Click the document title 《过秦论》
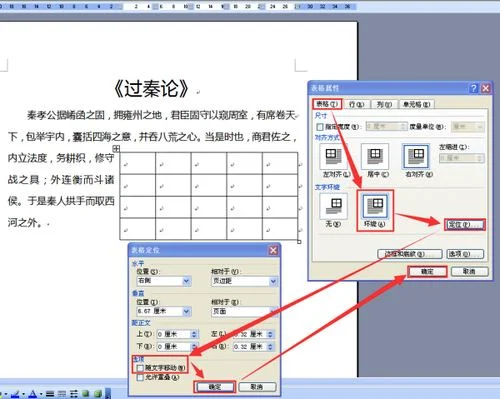 [151, 89]
